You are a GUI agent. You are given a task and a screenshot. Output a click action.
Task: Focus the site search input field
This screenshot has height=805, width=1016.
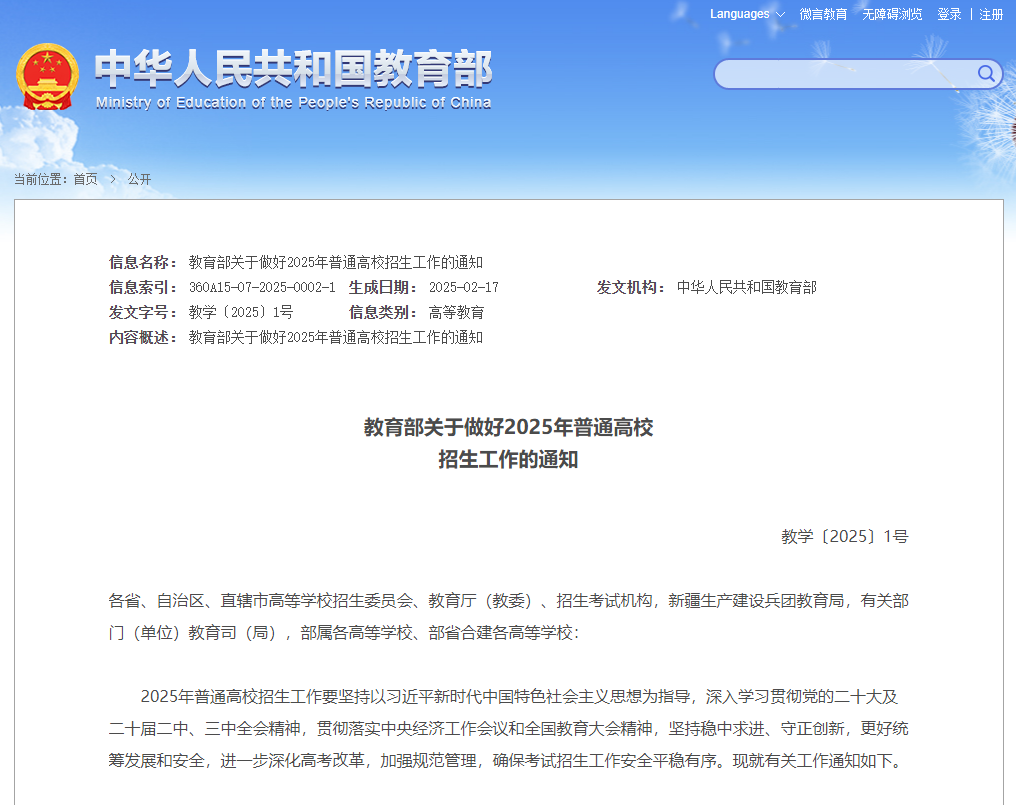pos(845,74)
